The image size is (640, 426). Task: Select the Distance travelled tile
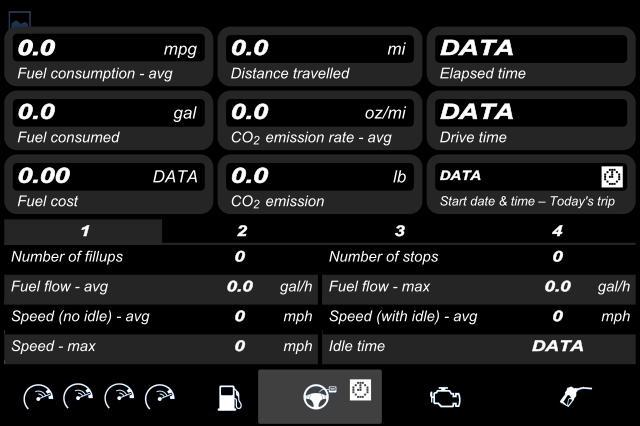320,57
